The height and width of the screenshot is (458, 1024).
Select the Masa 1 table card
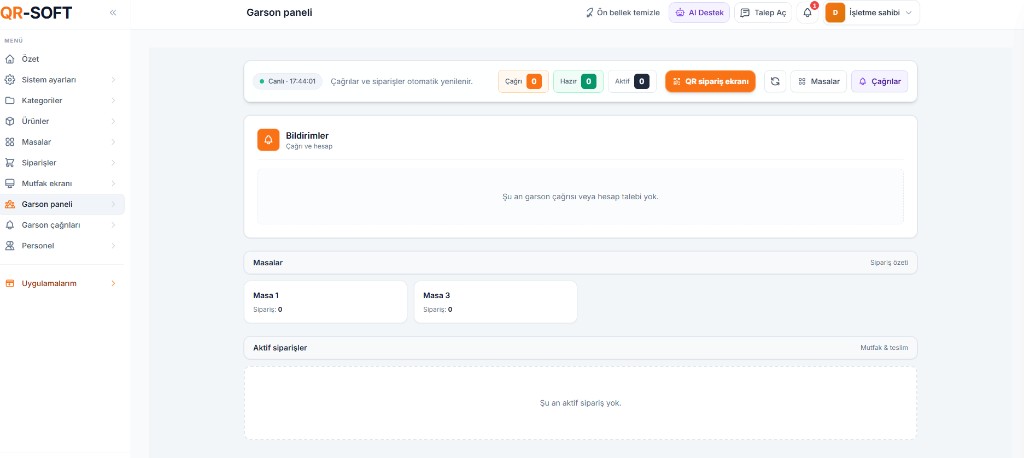(325, 302)
